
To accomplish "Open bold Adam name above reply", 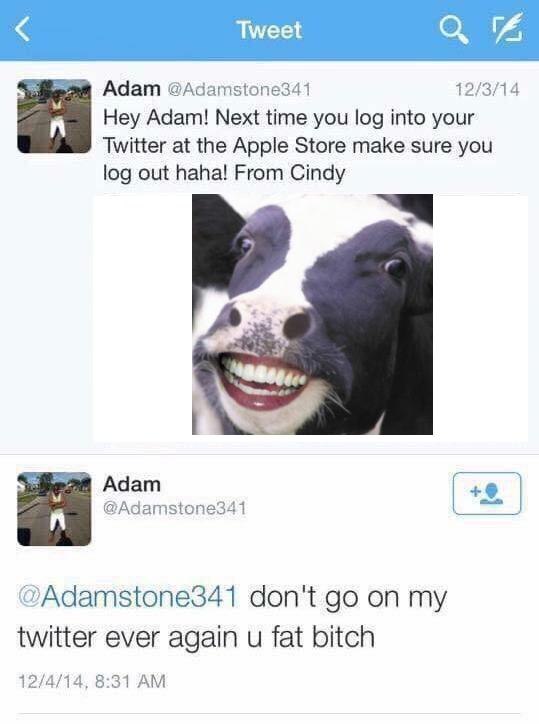I will [132, 484].
